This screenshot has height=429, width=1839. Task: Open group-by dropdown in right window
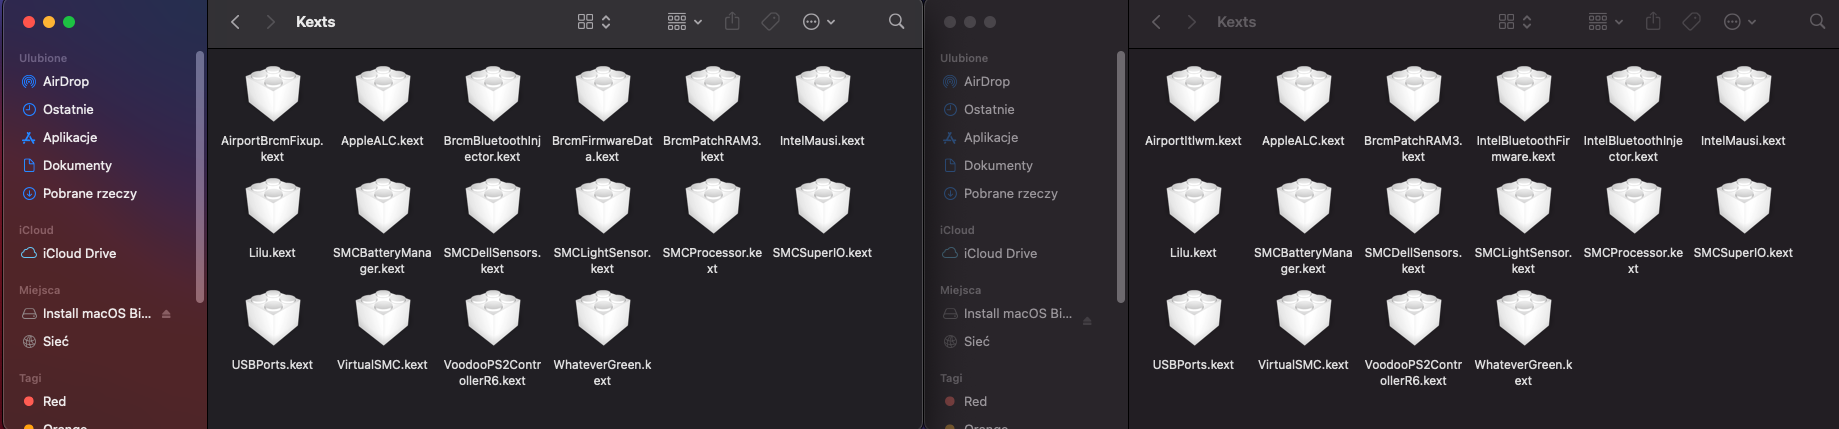click(1606, 22)
